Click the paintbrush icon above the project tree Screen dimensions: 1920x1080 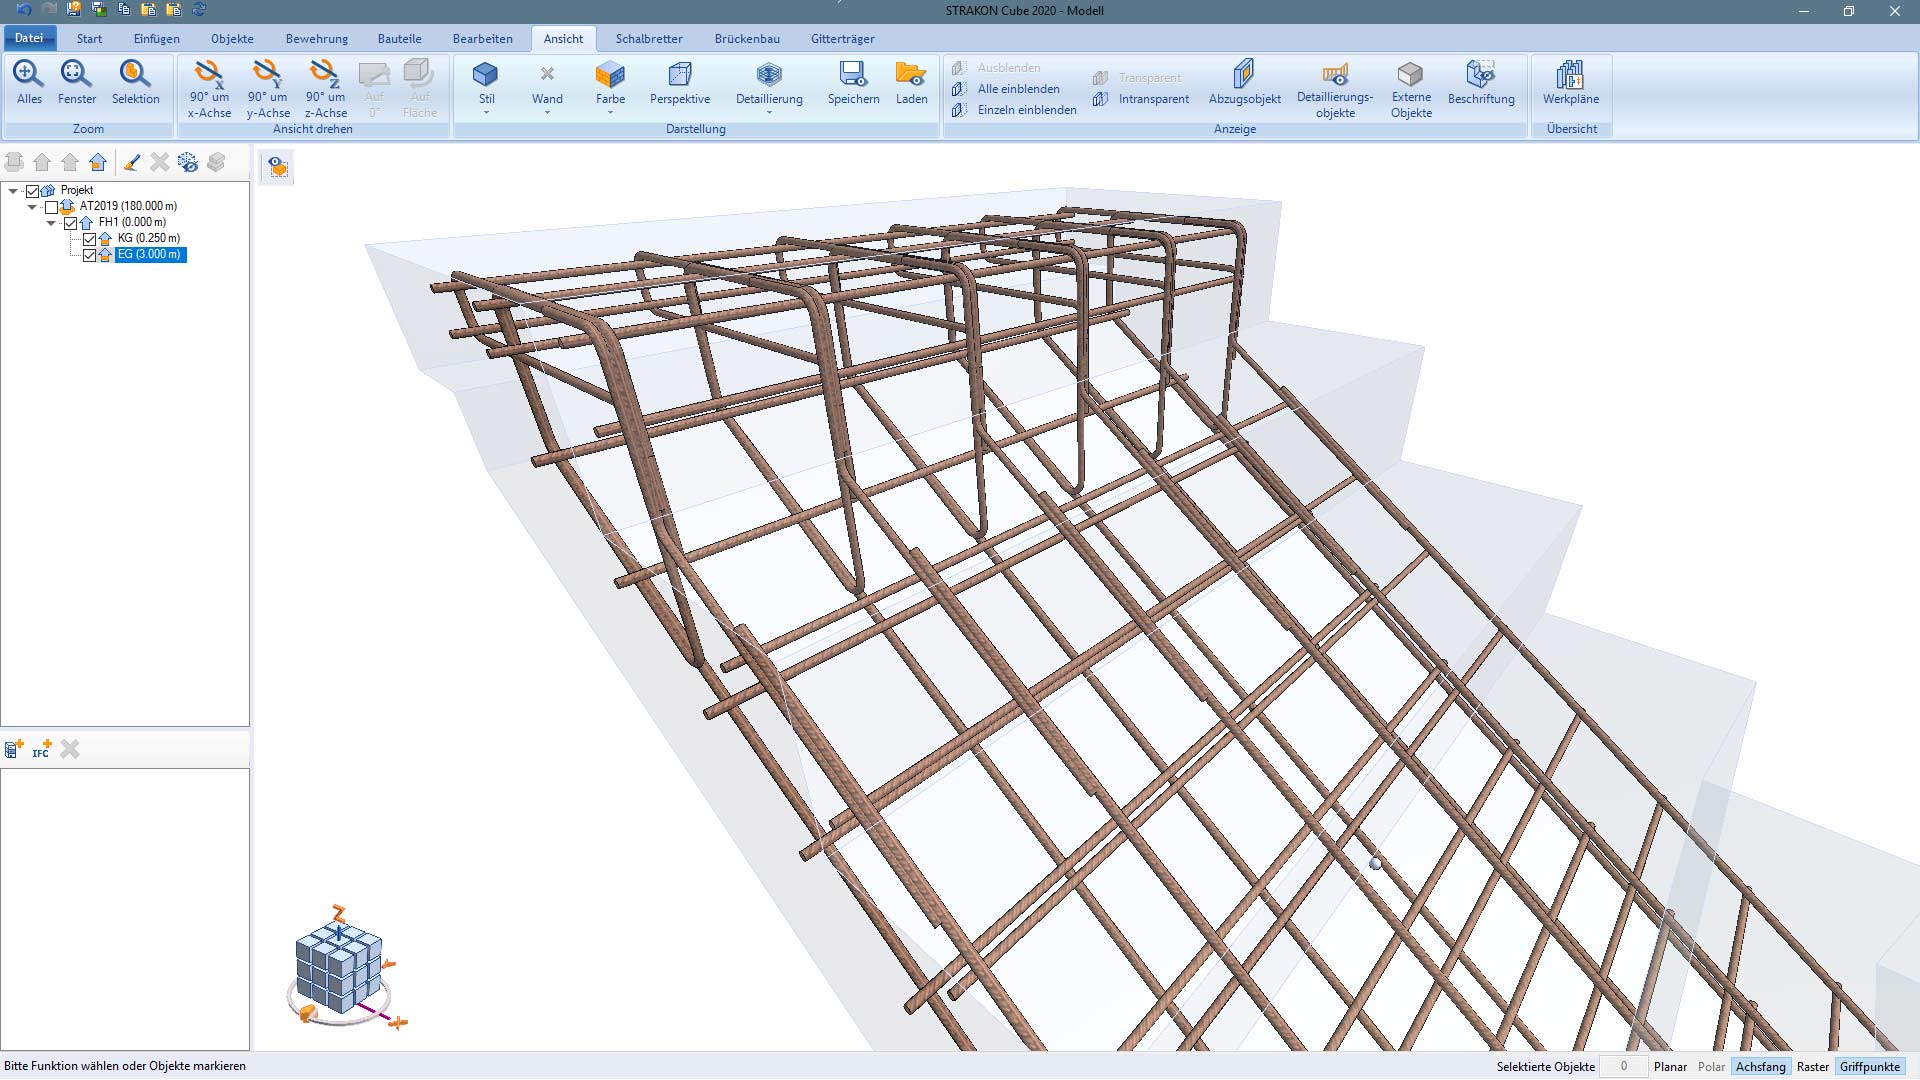[132, 162]
